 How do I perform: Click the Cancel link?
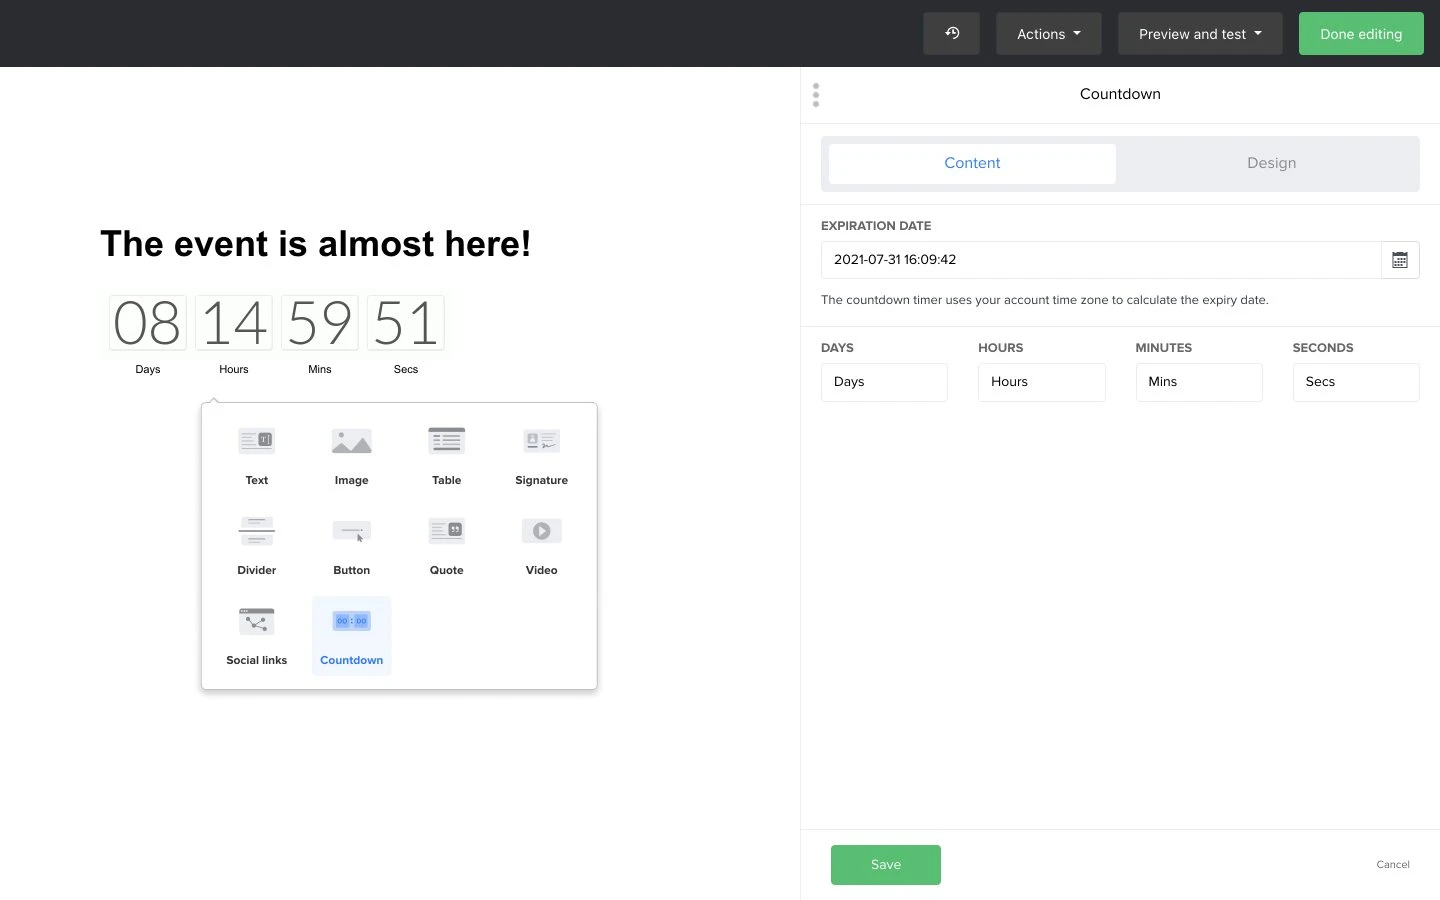(1392, 865)
